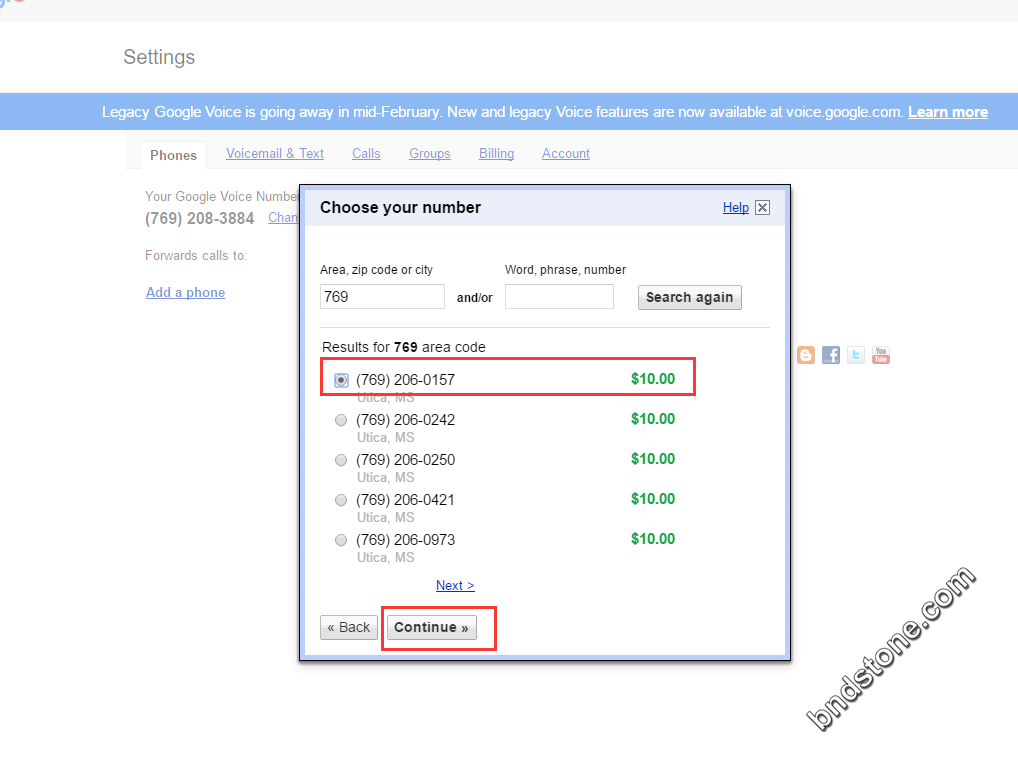Click the Continue button
This screenshot has width=1018, height=763.
tap(432, 627)
